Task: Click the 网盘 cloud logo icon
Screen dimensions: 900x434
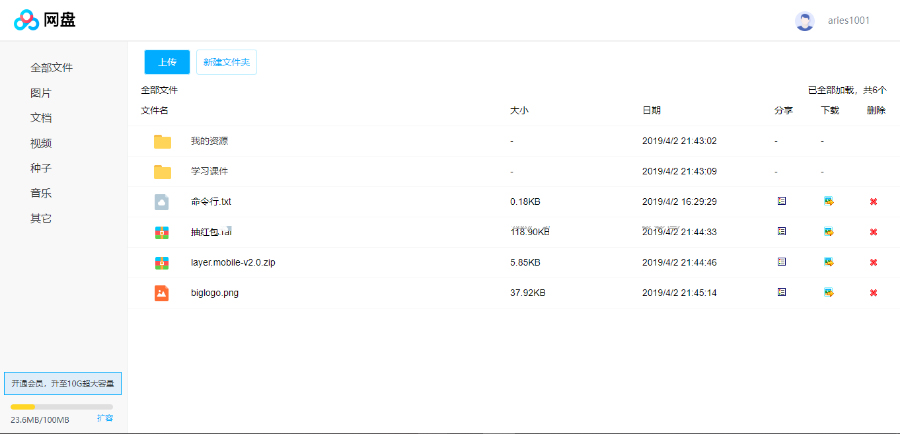Action: pos(26,21)
